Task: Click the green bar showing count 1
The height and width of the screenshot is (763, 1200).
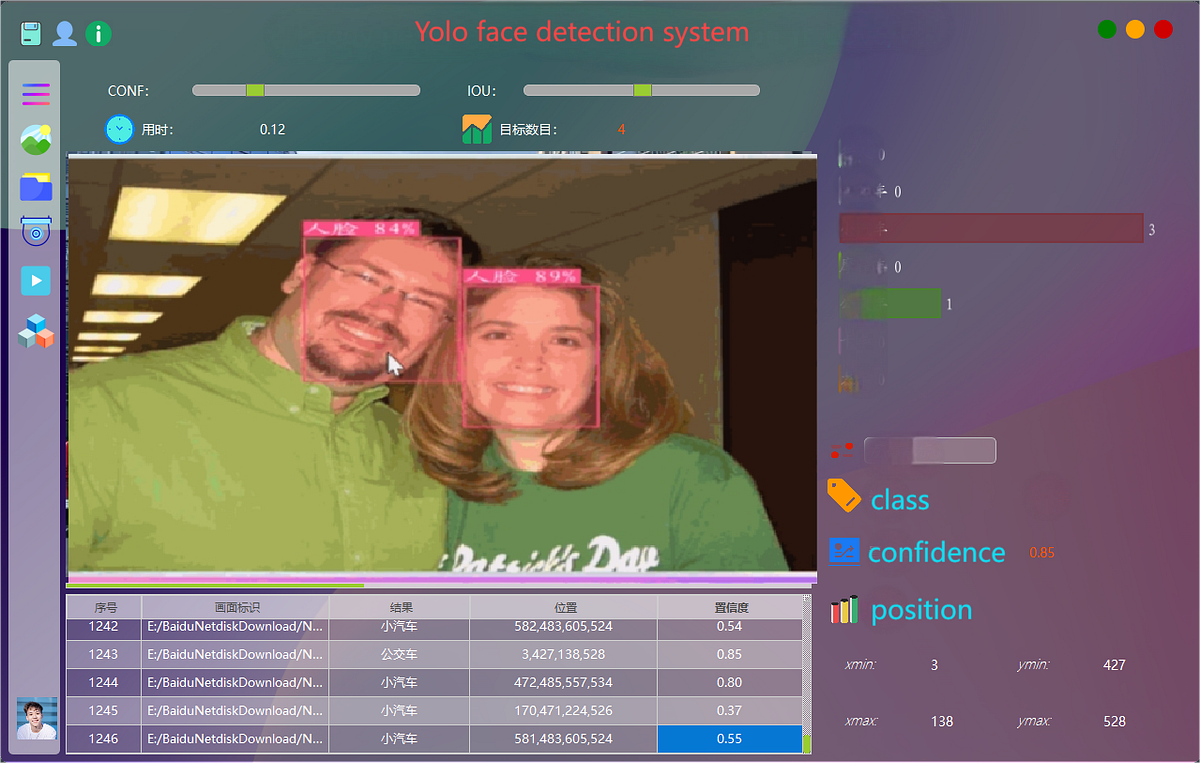Action: pyautogui.click(x=890, y=303)
